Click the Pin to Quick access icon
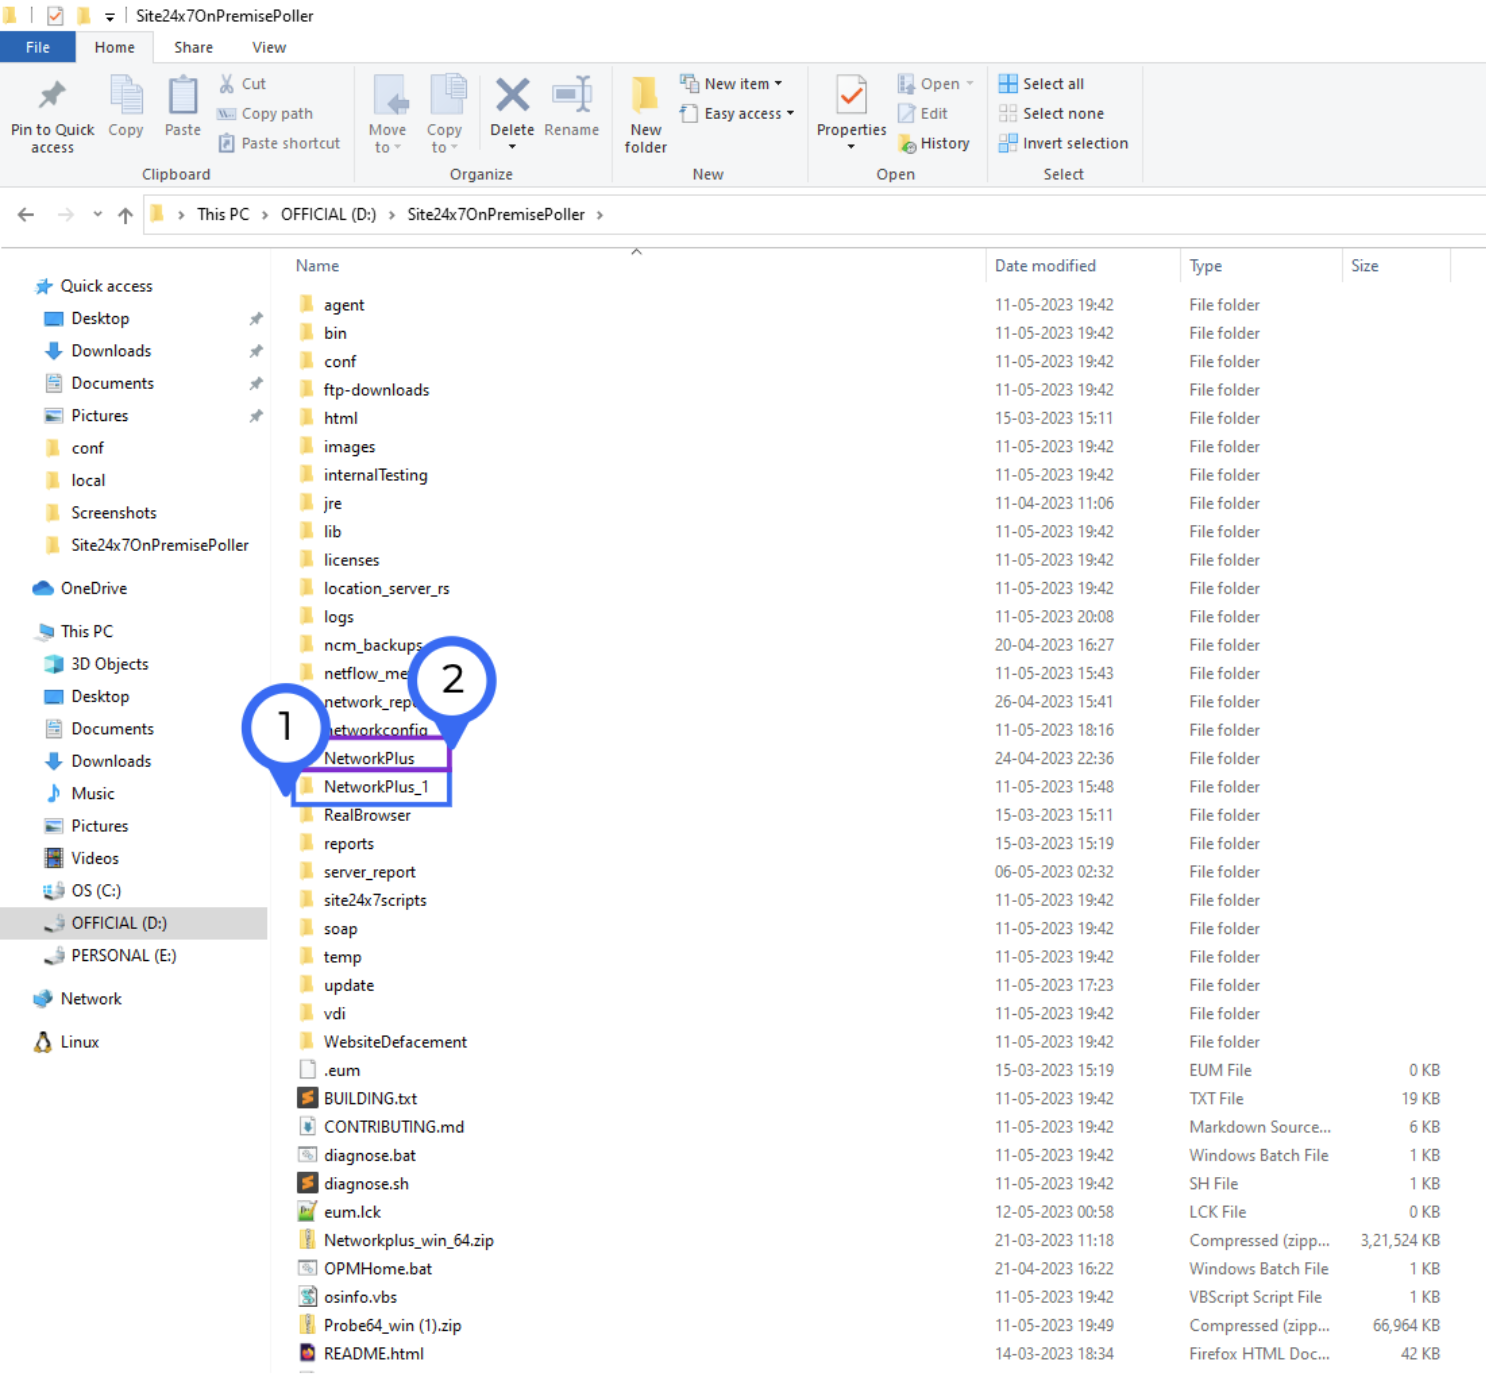 click(52, 96)
